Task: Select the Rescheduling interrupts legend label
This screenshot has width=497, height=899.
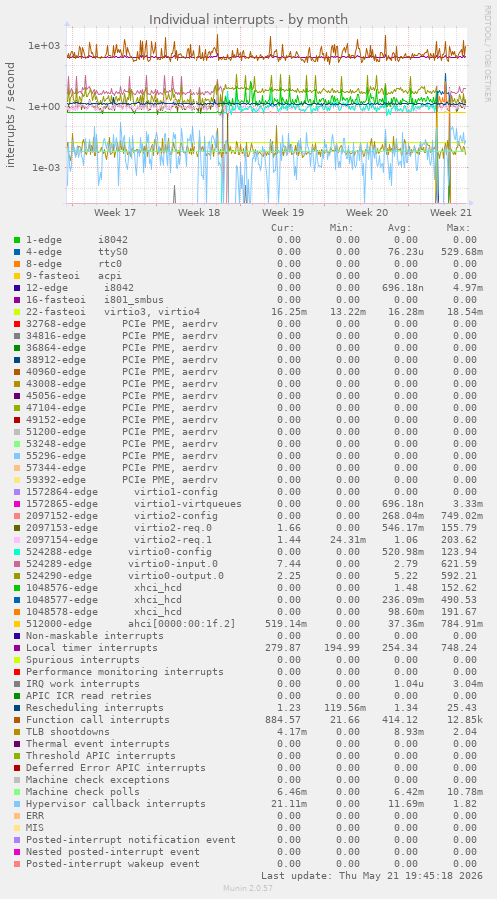Action: pos(95,708)
